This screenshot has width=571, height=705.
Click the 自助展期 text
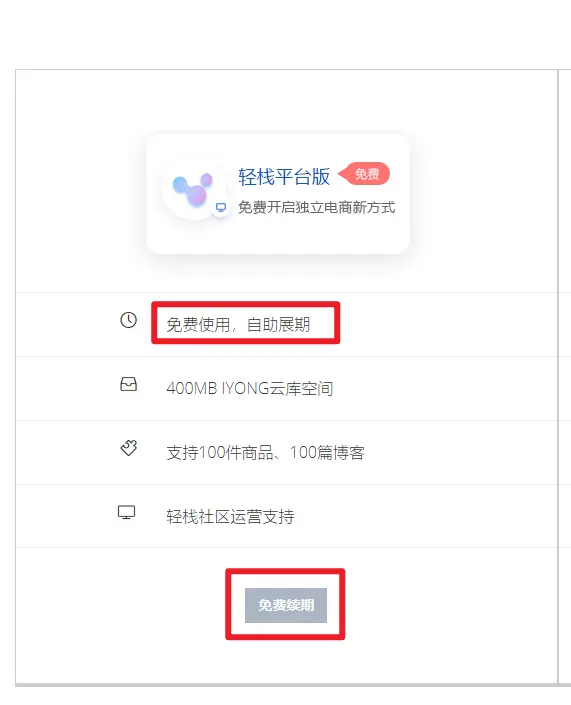pyautogui.click(x=278, y=324)
